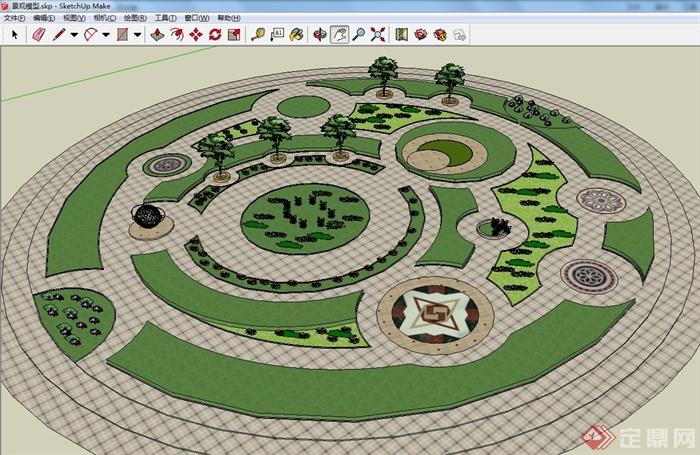The width and height of the screenshot is (700, 455).
Task: Open the Arc tool dropdown arrow
Action: tap(105, 34)
